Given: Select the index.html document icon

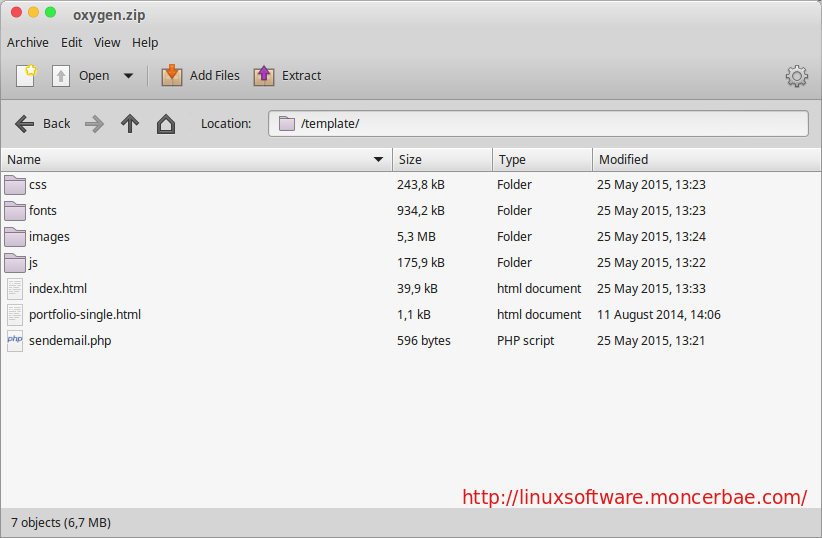Looking at the screenshot, I should pos(15,288).
